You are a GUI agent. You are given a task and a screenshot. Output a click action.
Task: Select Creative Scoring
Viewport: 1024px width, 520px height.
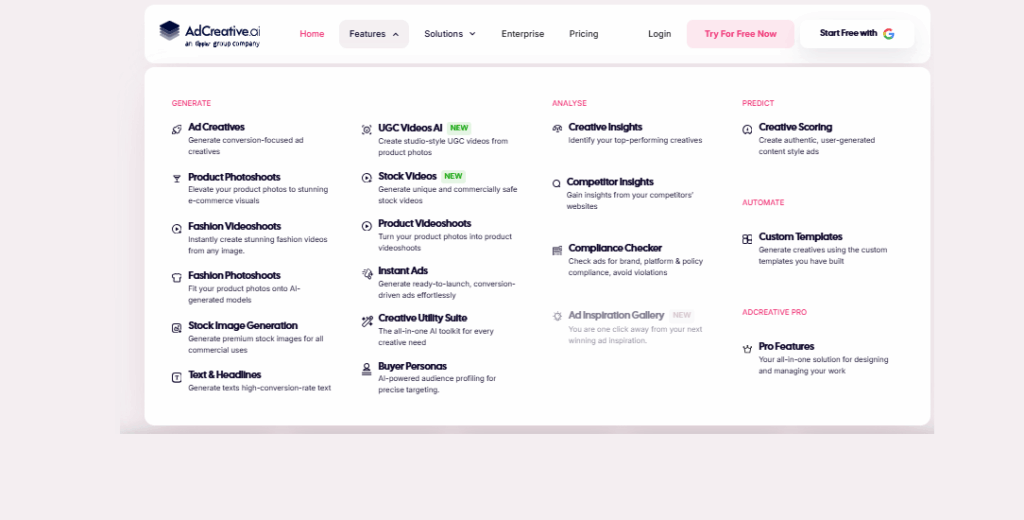(x=795, y=127)
